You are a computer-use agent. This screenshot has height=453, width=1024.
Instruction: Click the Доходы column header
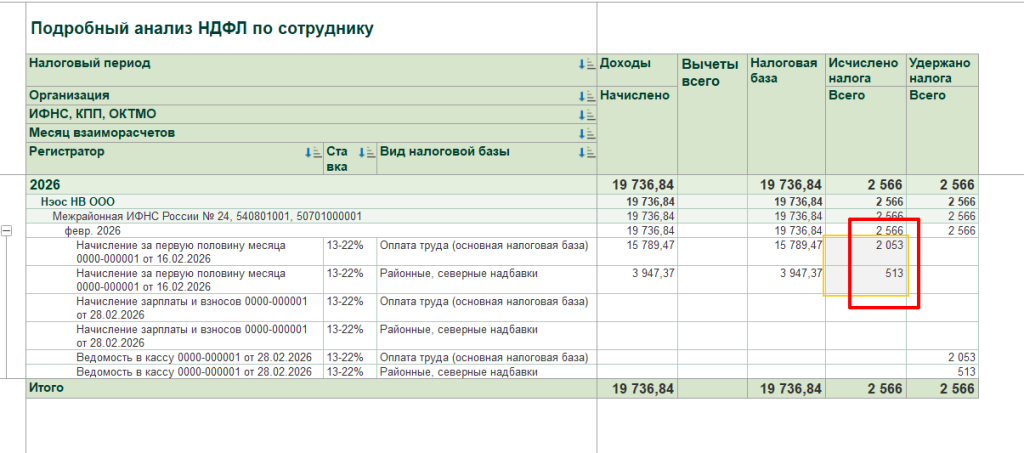point(625,63)
